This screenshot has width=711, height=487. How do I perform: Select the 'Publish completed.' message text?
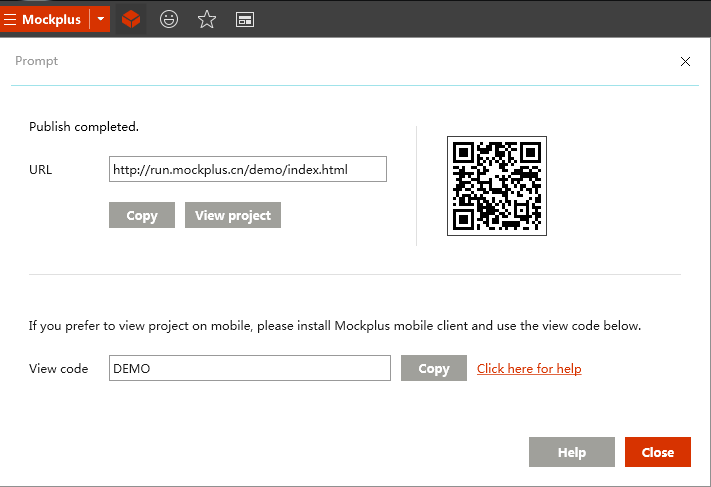pyautogui.click(x=84, y=127)
